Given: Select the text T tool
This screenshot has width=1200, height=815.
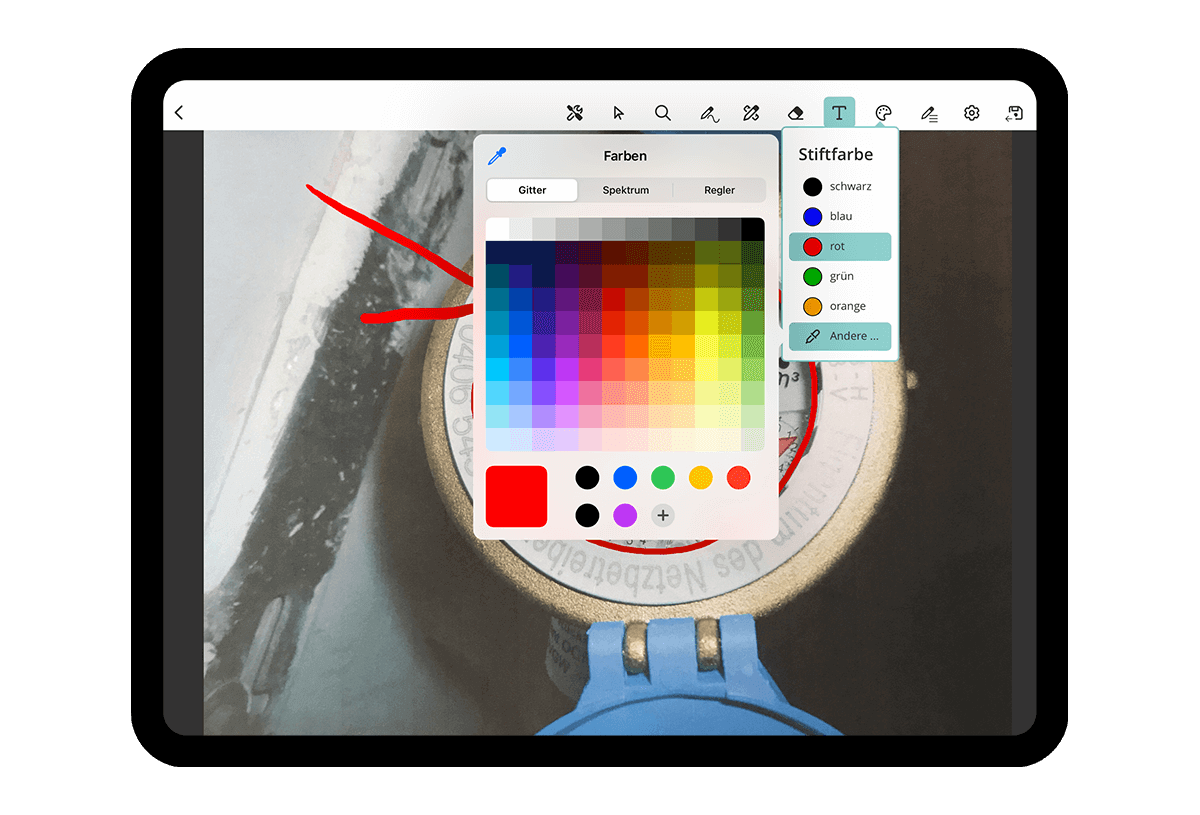Looking at the screenshot, I should tap(839, 113).
